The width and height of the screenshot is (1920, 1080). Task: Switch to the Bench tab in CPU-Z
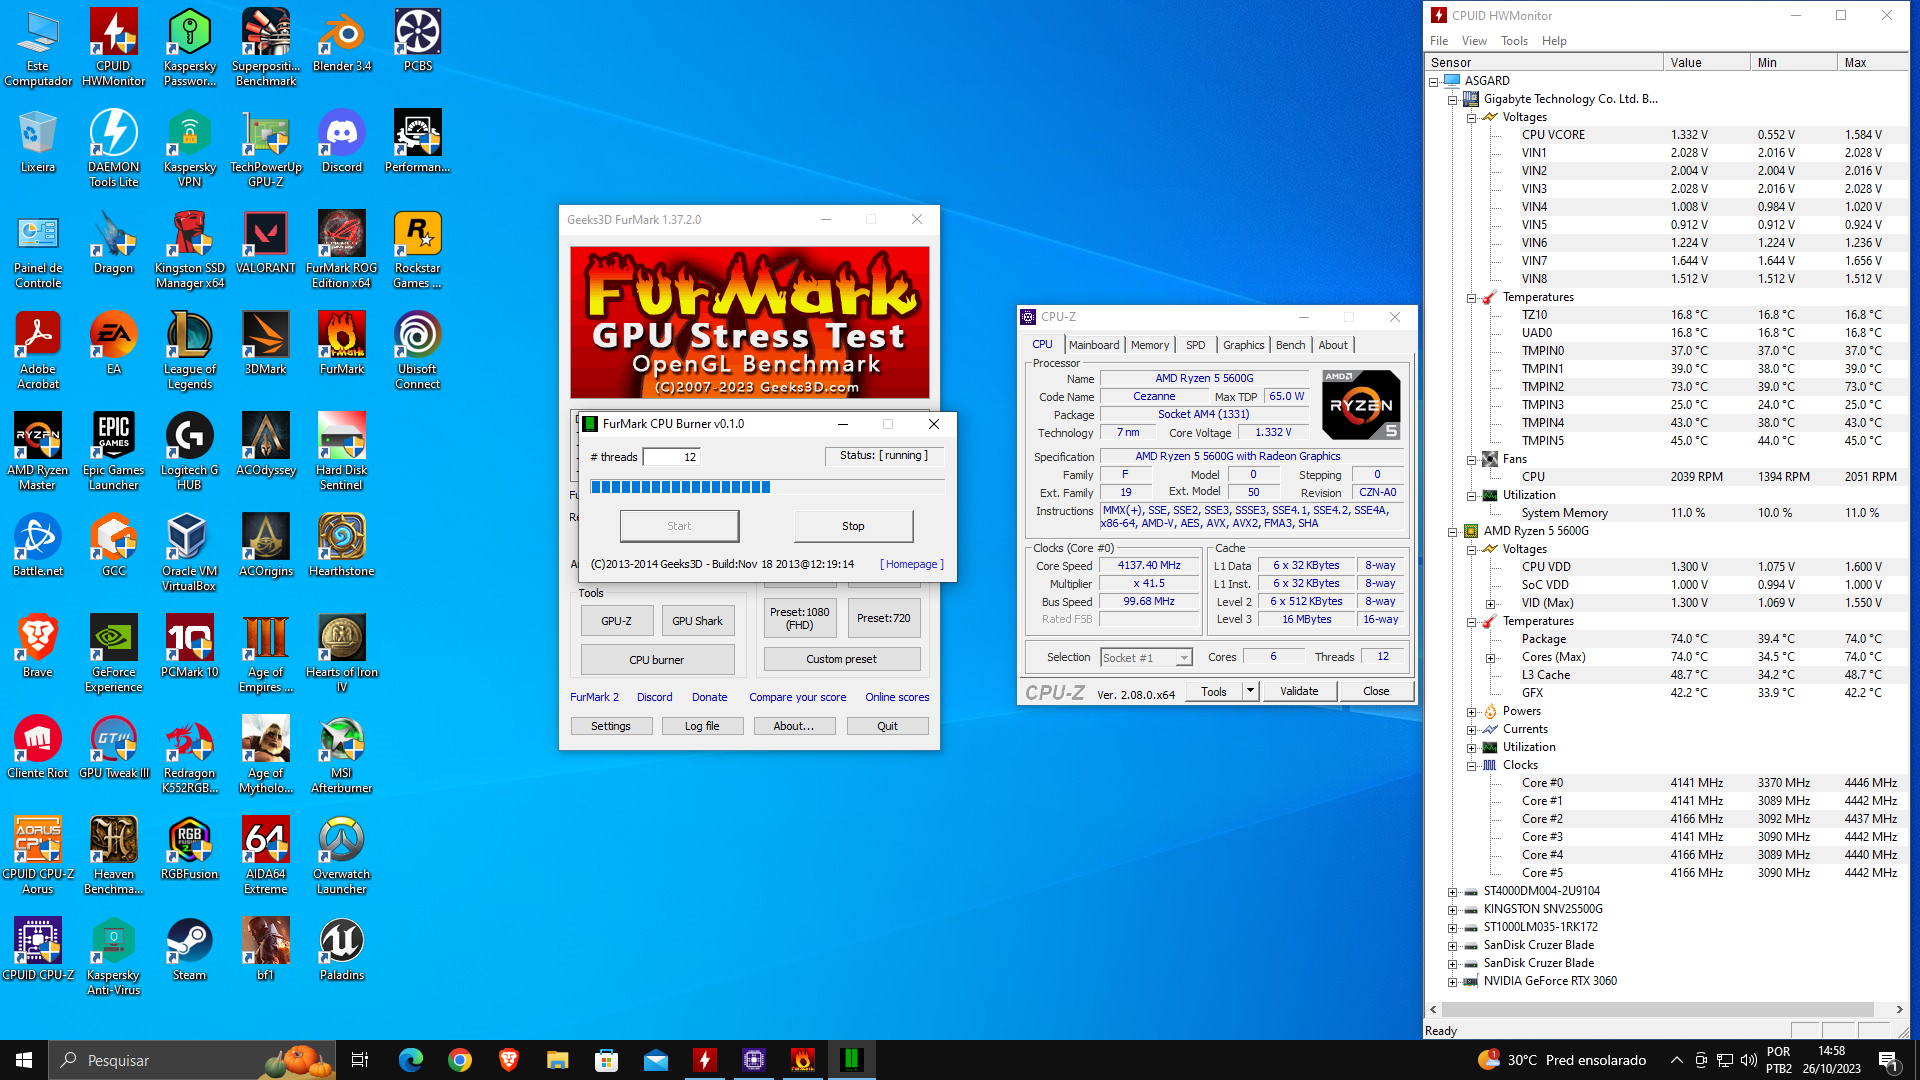click(1290, 345)
